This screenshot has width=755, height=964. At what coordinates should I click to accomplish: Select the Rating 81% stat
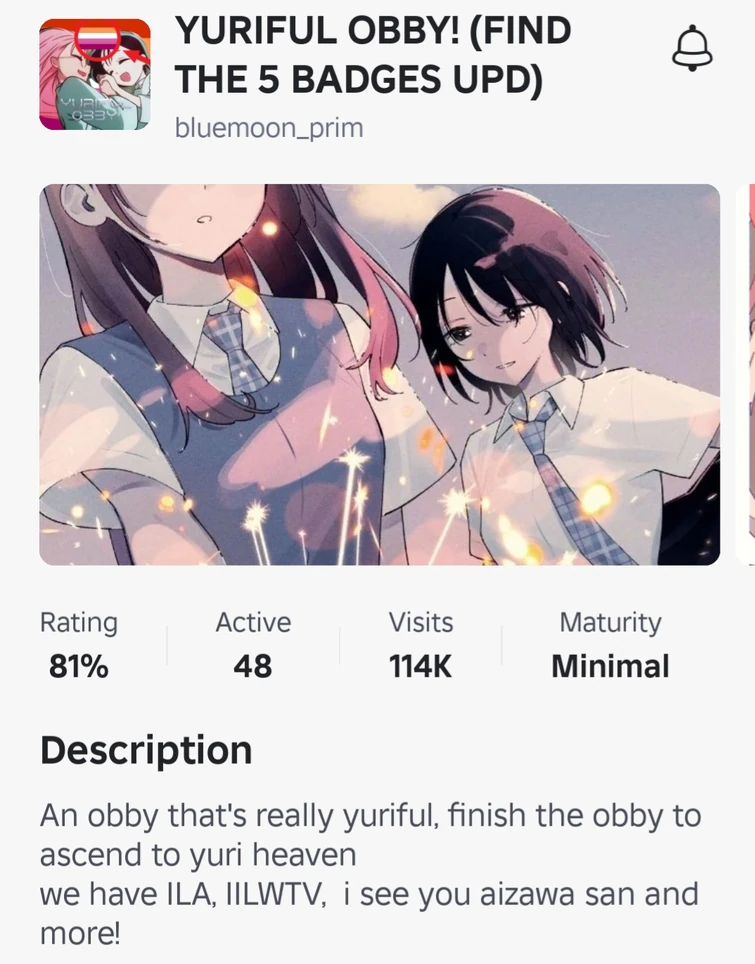[x=79, y=644]
